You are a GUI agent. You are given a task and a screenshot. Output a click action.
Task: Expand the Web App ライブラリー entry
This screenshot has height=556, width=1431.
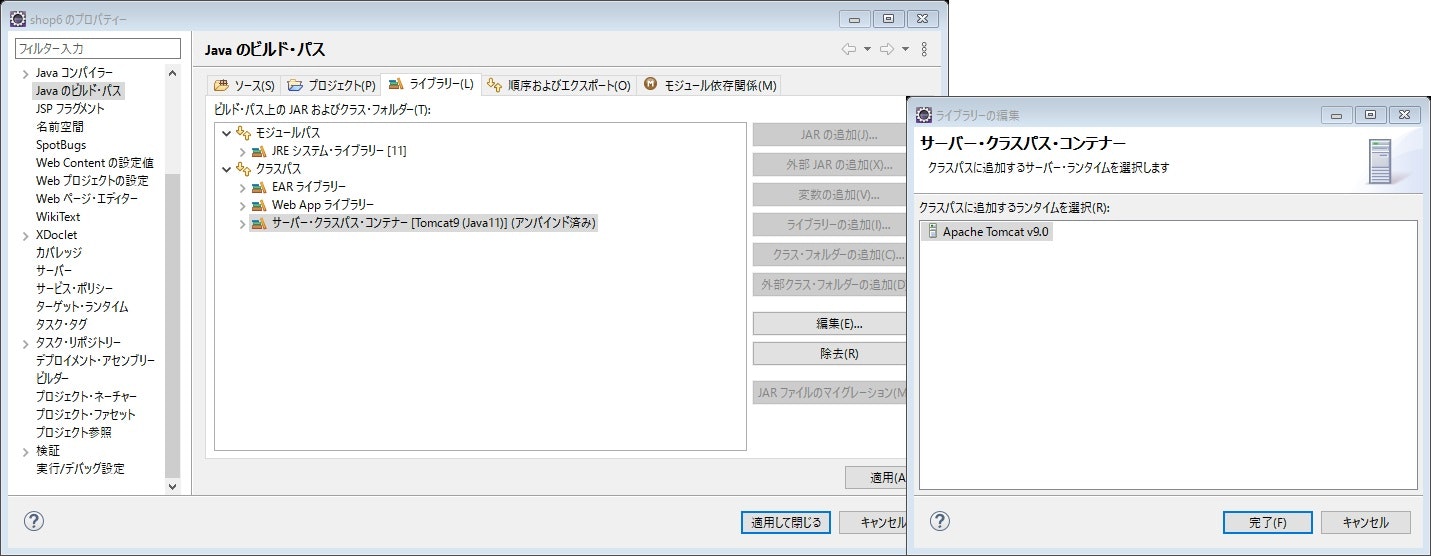(242, 205)
